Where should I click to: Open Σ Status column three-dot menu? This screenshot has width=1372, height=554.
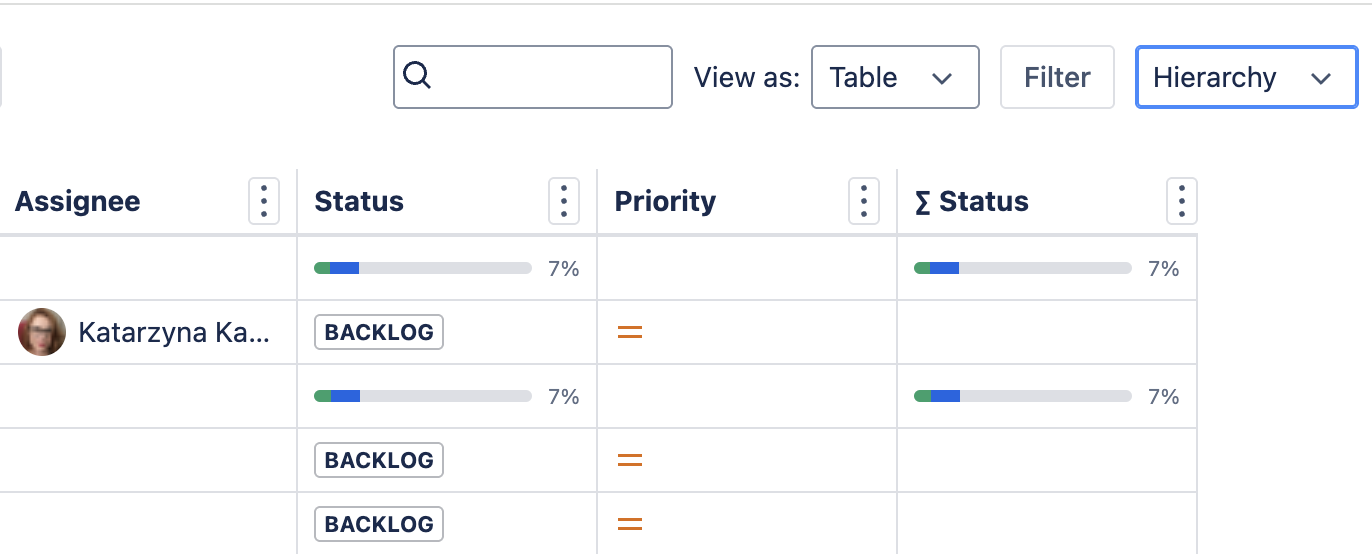(1181, 202)
